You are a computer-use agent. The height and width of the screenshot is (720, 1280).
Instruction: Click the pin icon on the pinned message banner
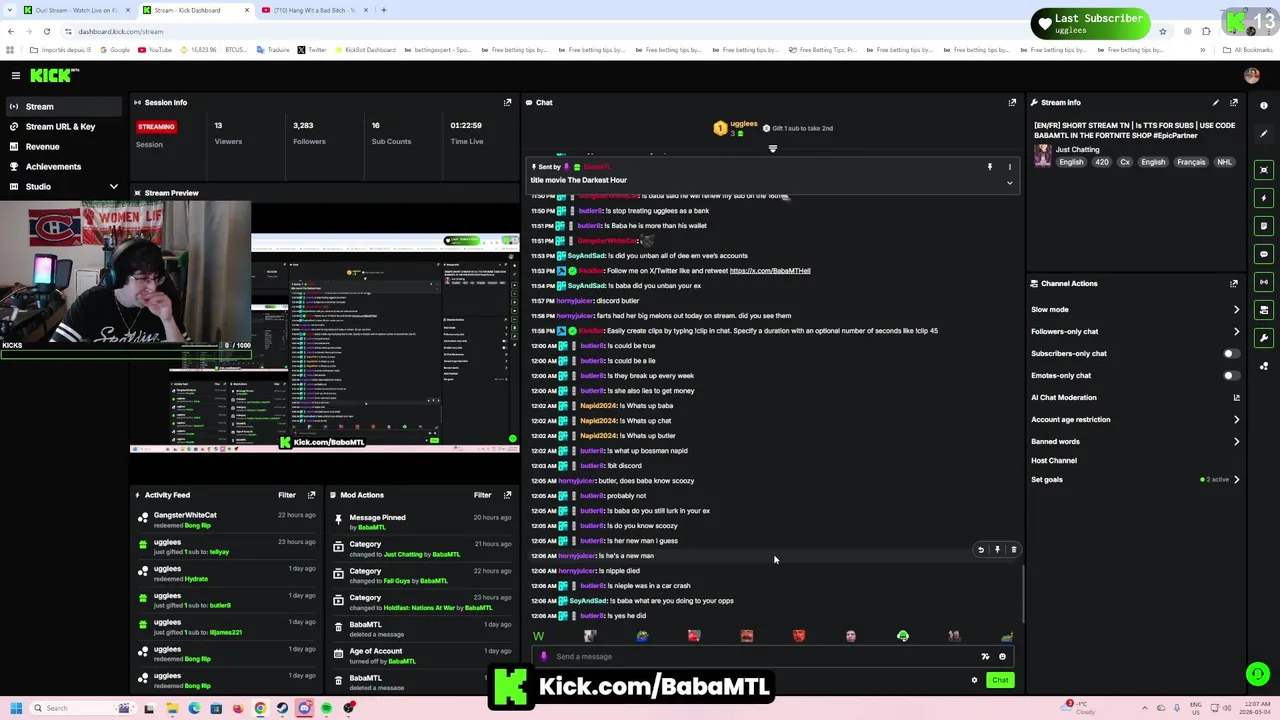(990, 167)
